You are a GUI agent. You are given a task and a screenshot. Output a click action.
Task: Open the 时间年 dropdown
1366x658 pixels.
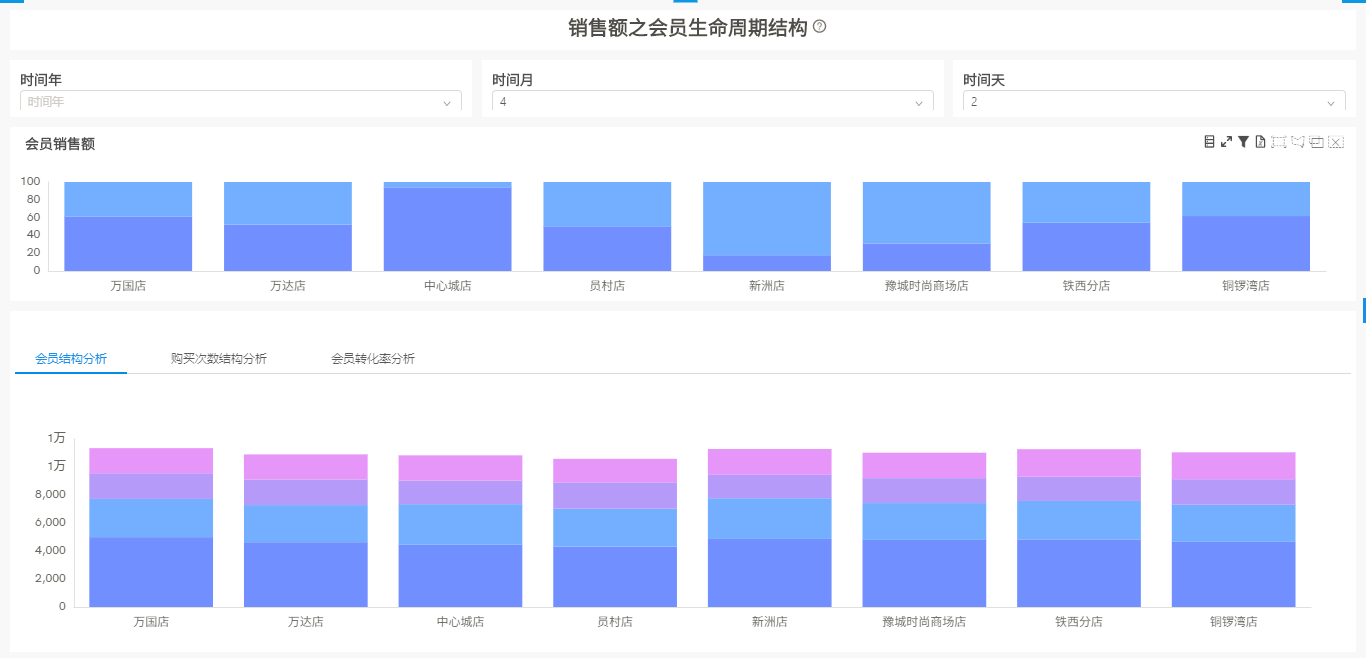click(240, 102)
